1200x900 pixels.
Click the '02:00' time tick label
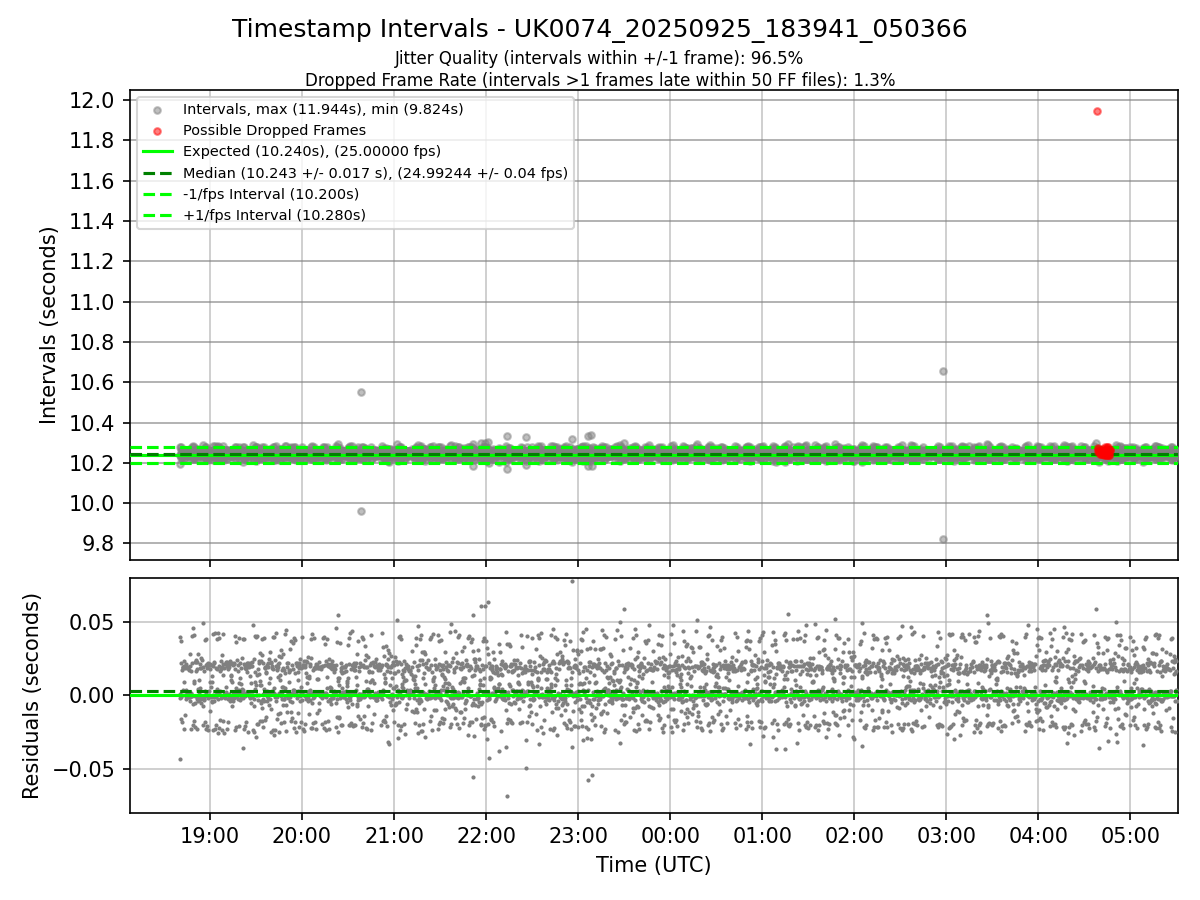pyautogui.click(x=854, y=834)
